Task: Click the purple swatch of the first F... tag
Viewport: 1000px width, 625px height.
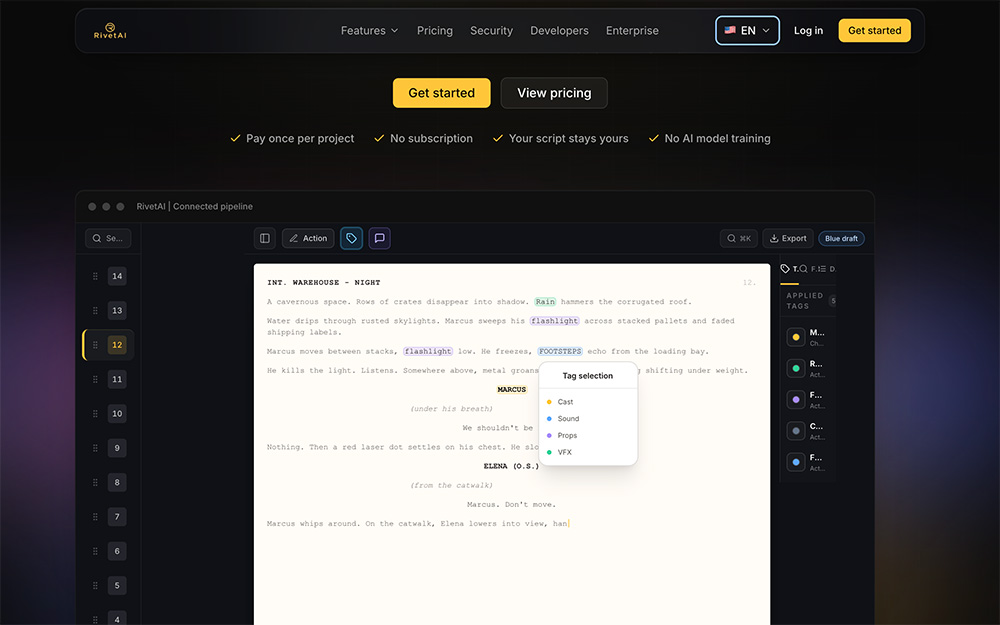Action: point(796,400)
